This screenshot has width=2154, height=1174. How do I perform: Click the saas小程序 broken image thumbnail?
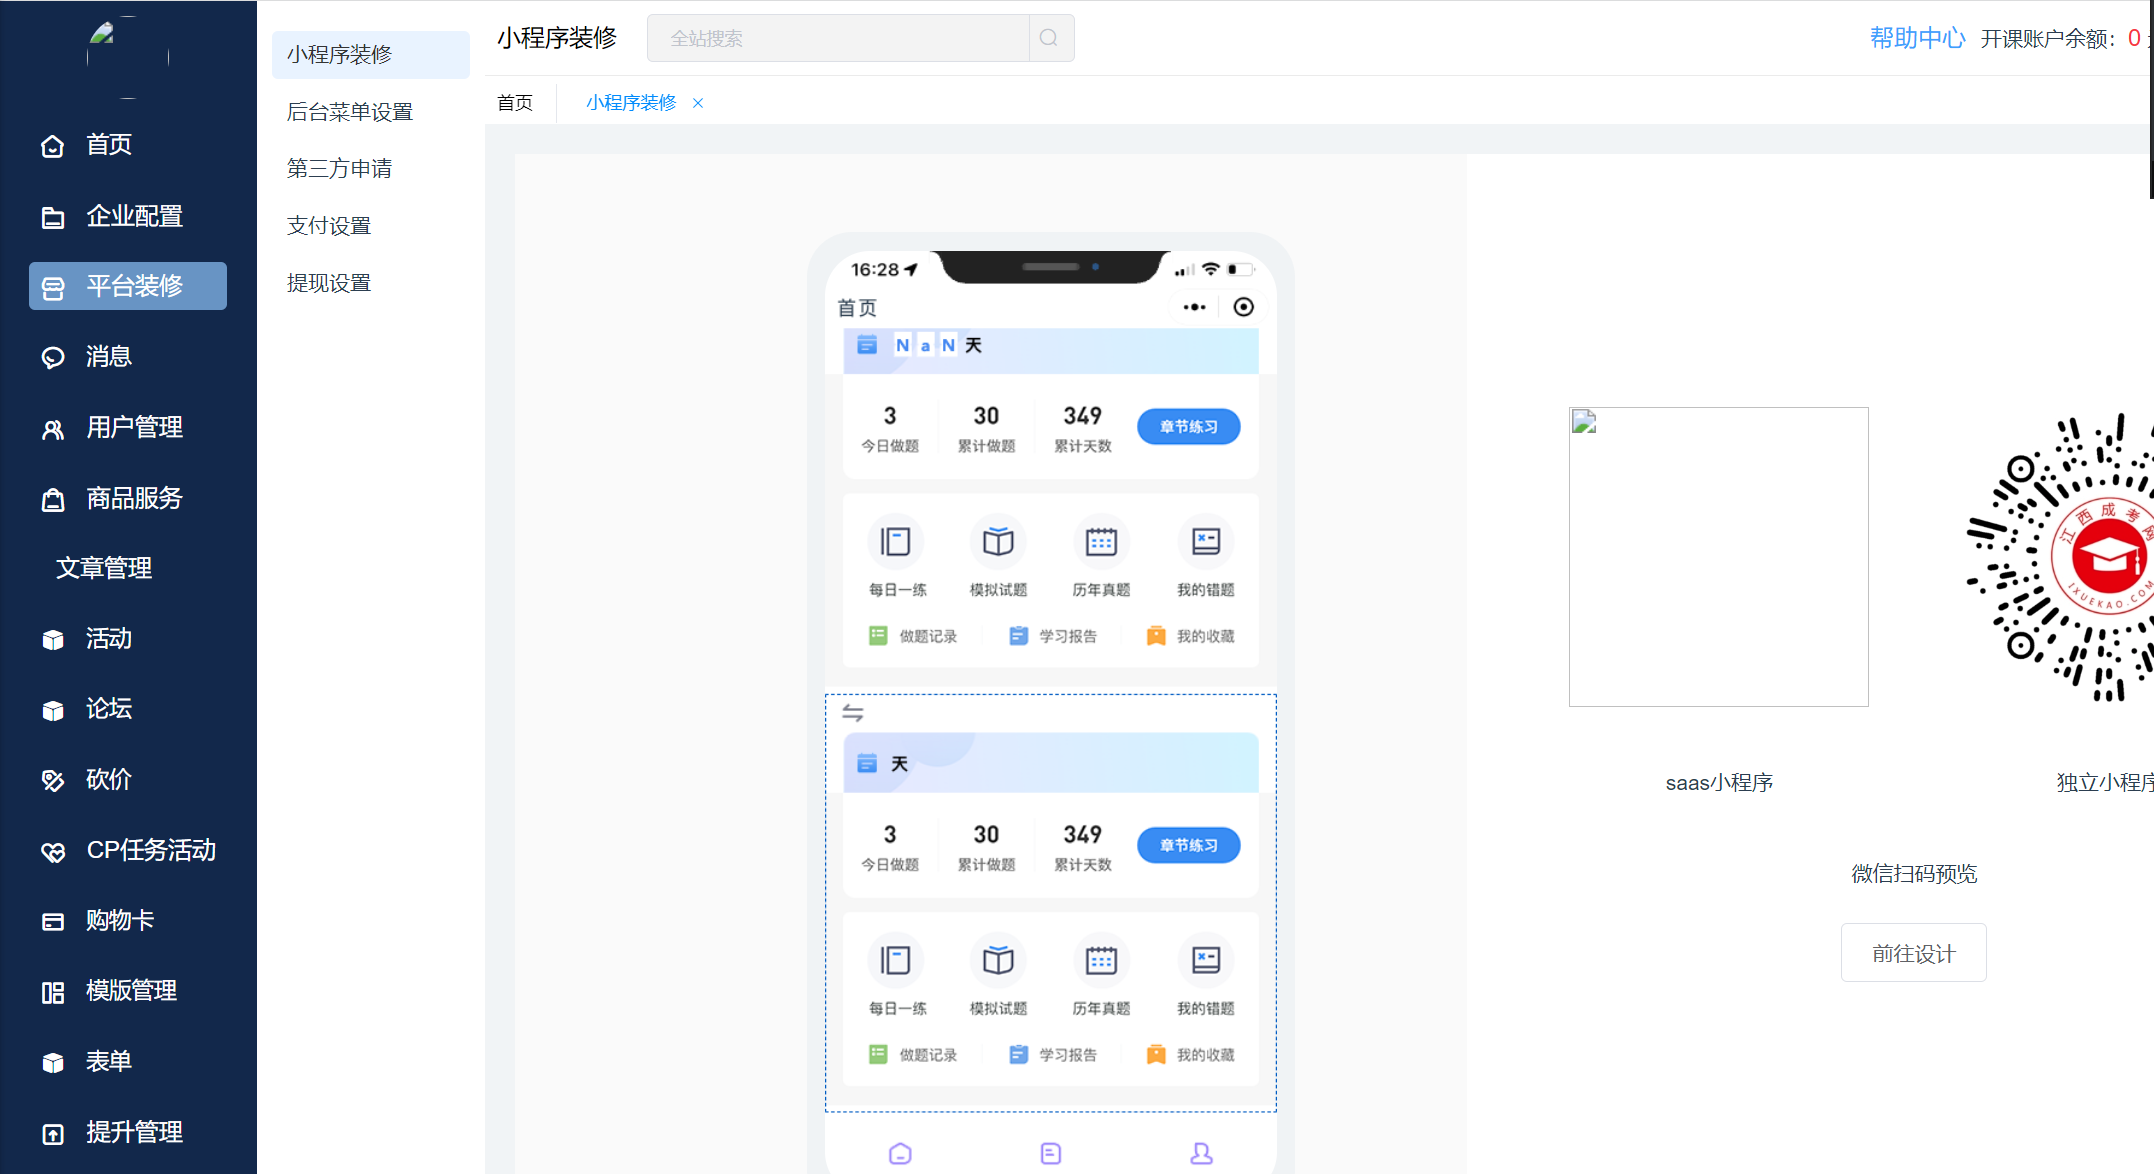1719,557
